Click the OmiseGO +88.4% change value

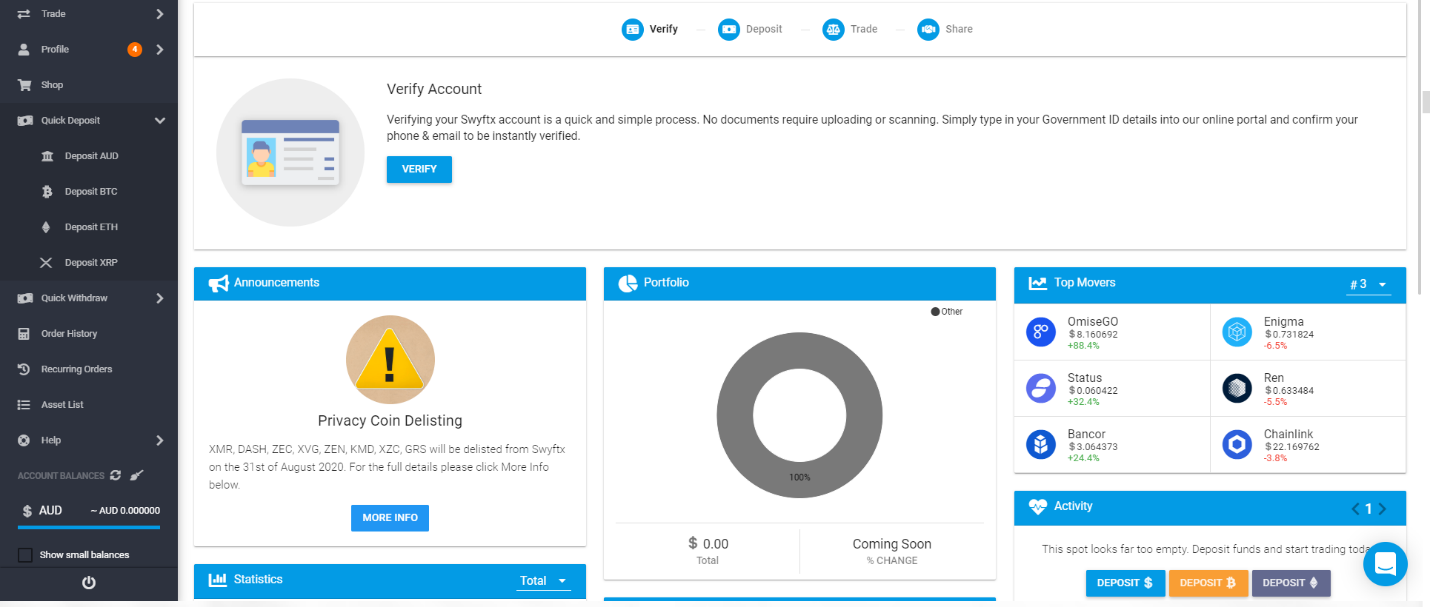click(x=1083, y=346)
